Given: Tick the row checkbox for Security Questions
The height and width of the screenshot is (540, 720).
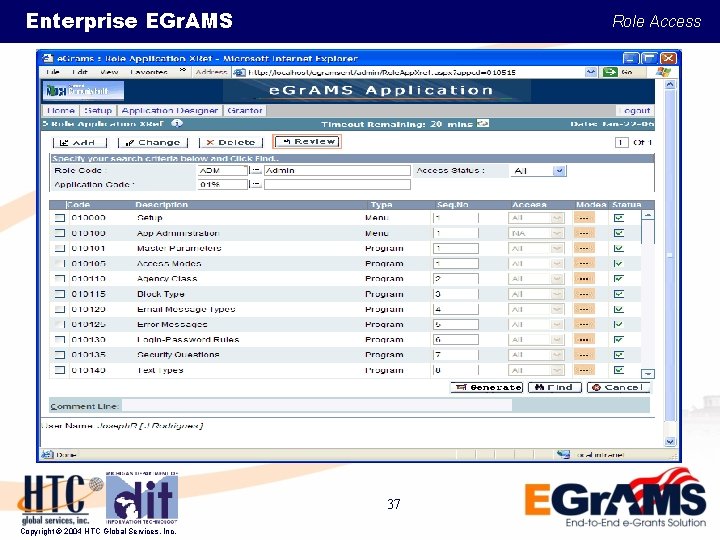Looking at the screenshot, I should [60, 355].
